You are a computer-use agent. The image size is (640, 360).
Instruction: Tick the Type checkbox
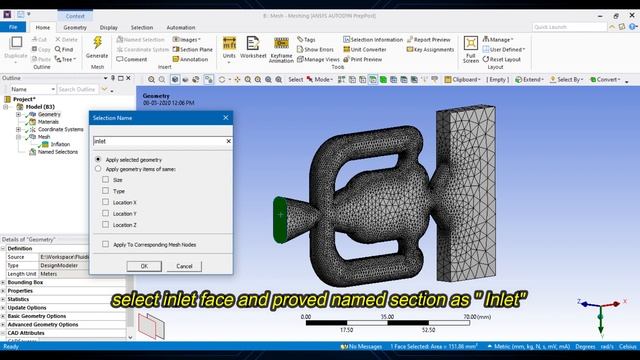tap(105, 191)
